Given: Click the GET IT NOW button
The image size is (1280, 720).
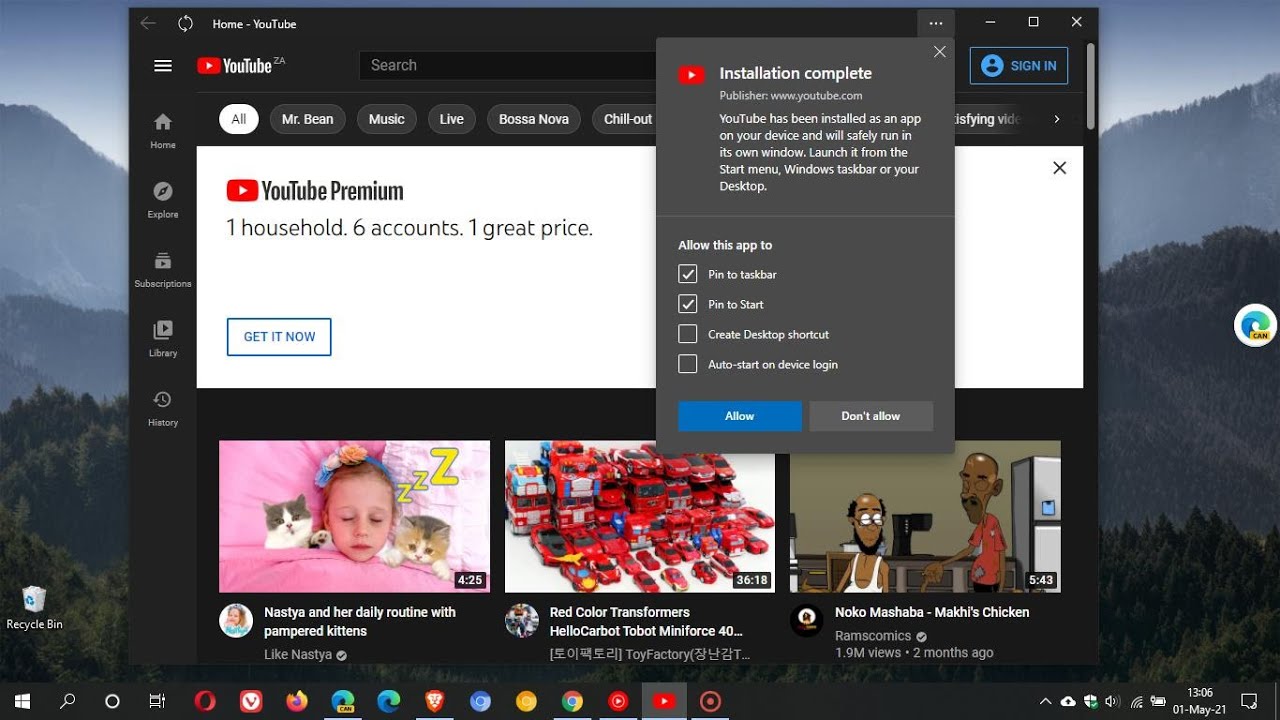Looking at the screenshot, I should [279, 337].
